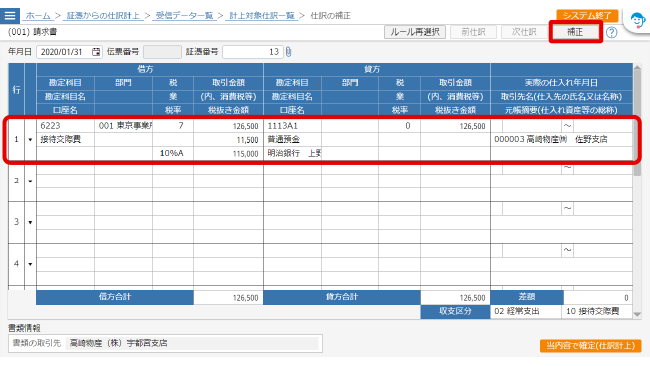Click row number 2 cell
Image resolution: width=650 pixels, height=366 pixels.
click(17, 181)
